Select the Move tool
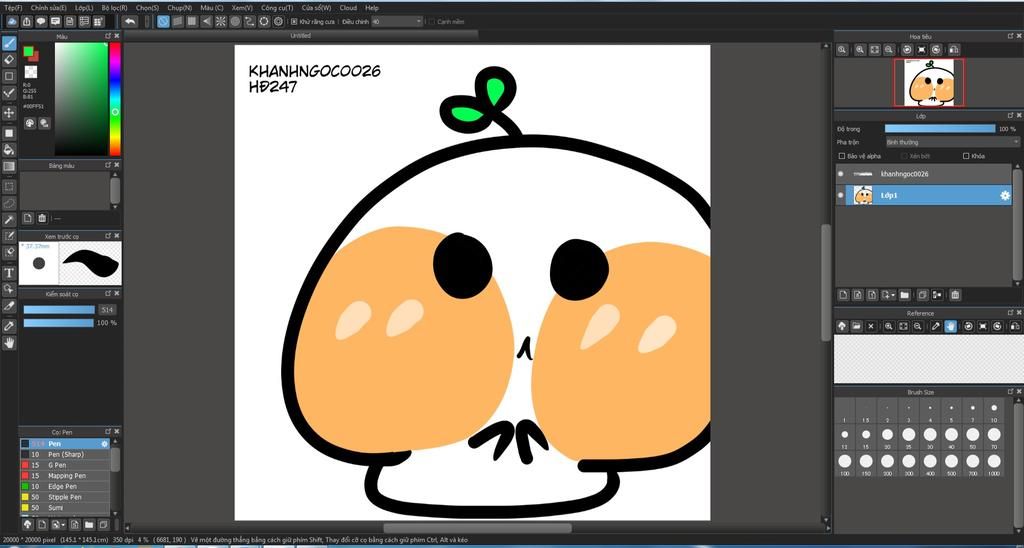This screenshot has height=548, width=1024. click(9, 113)
